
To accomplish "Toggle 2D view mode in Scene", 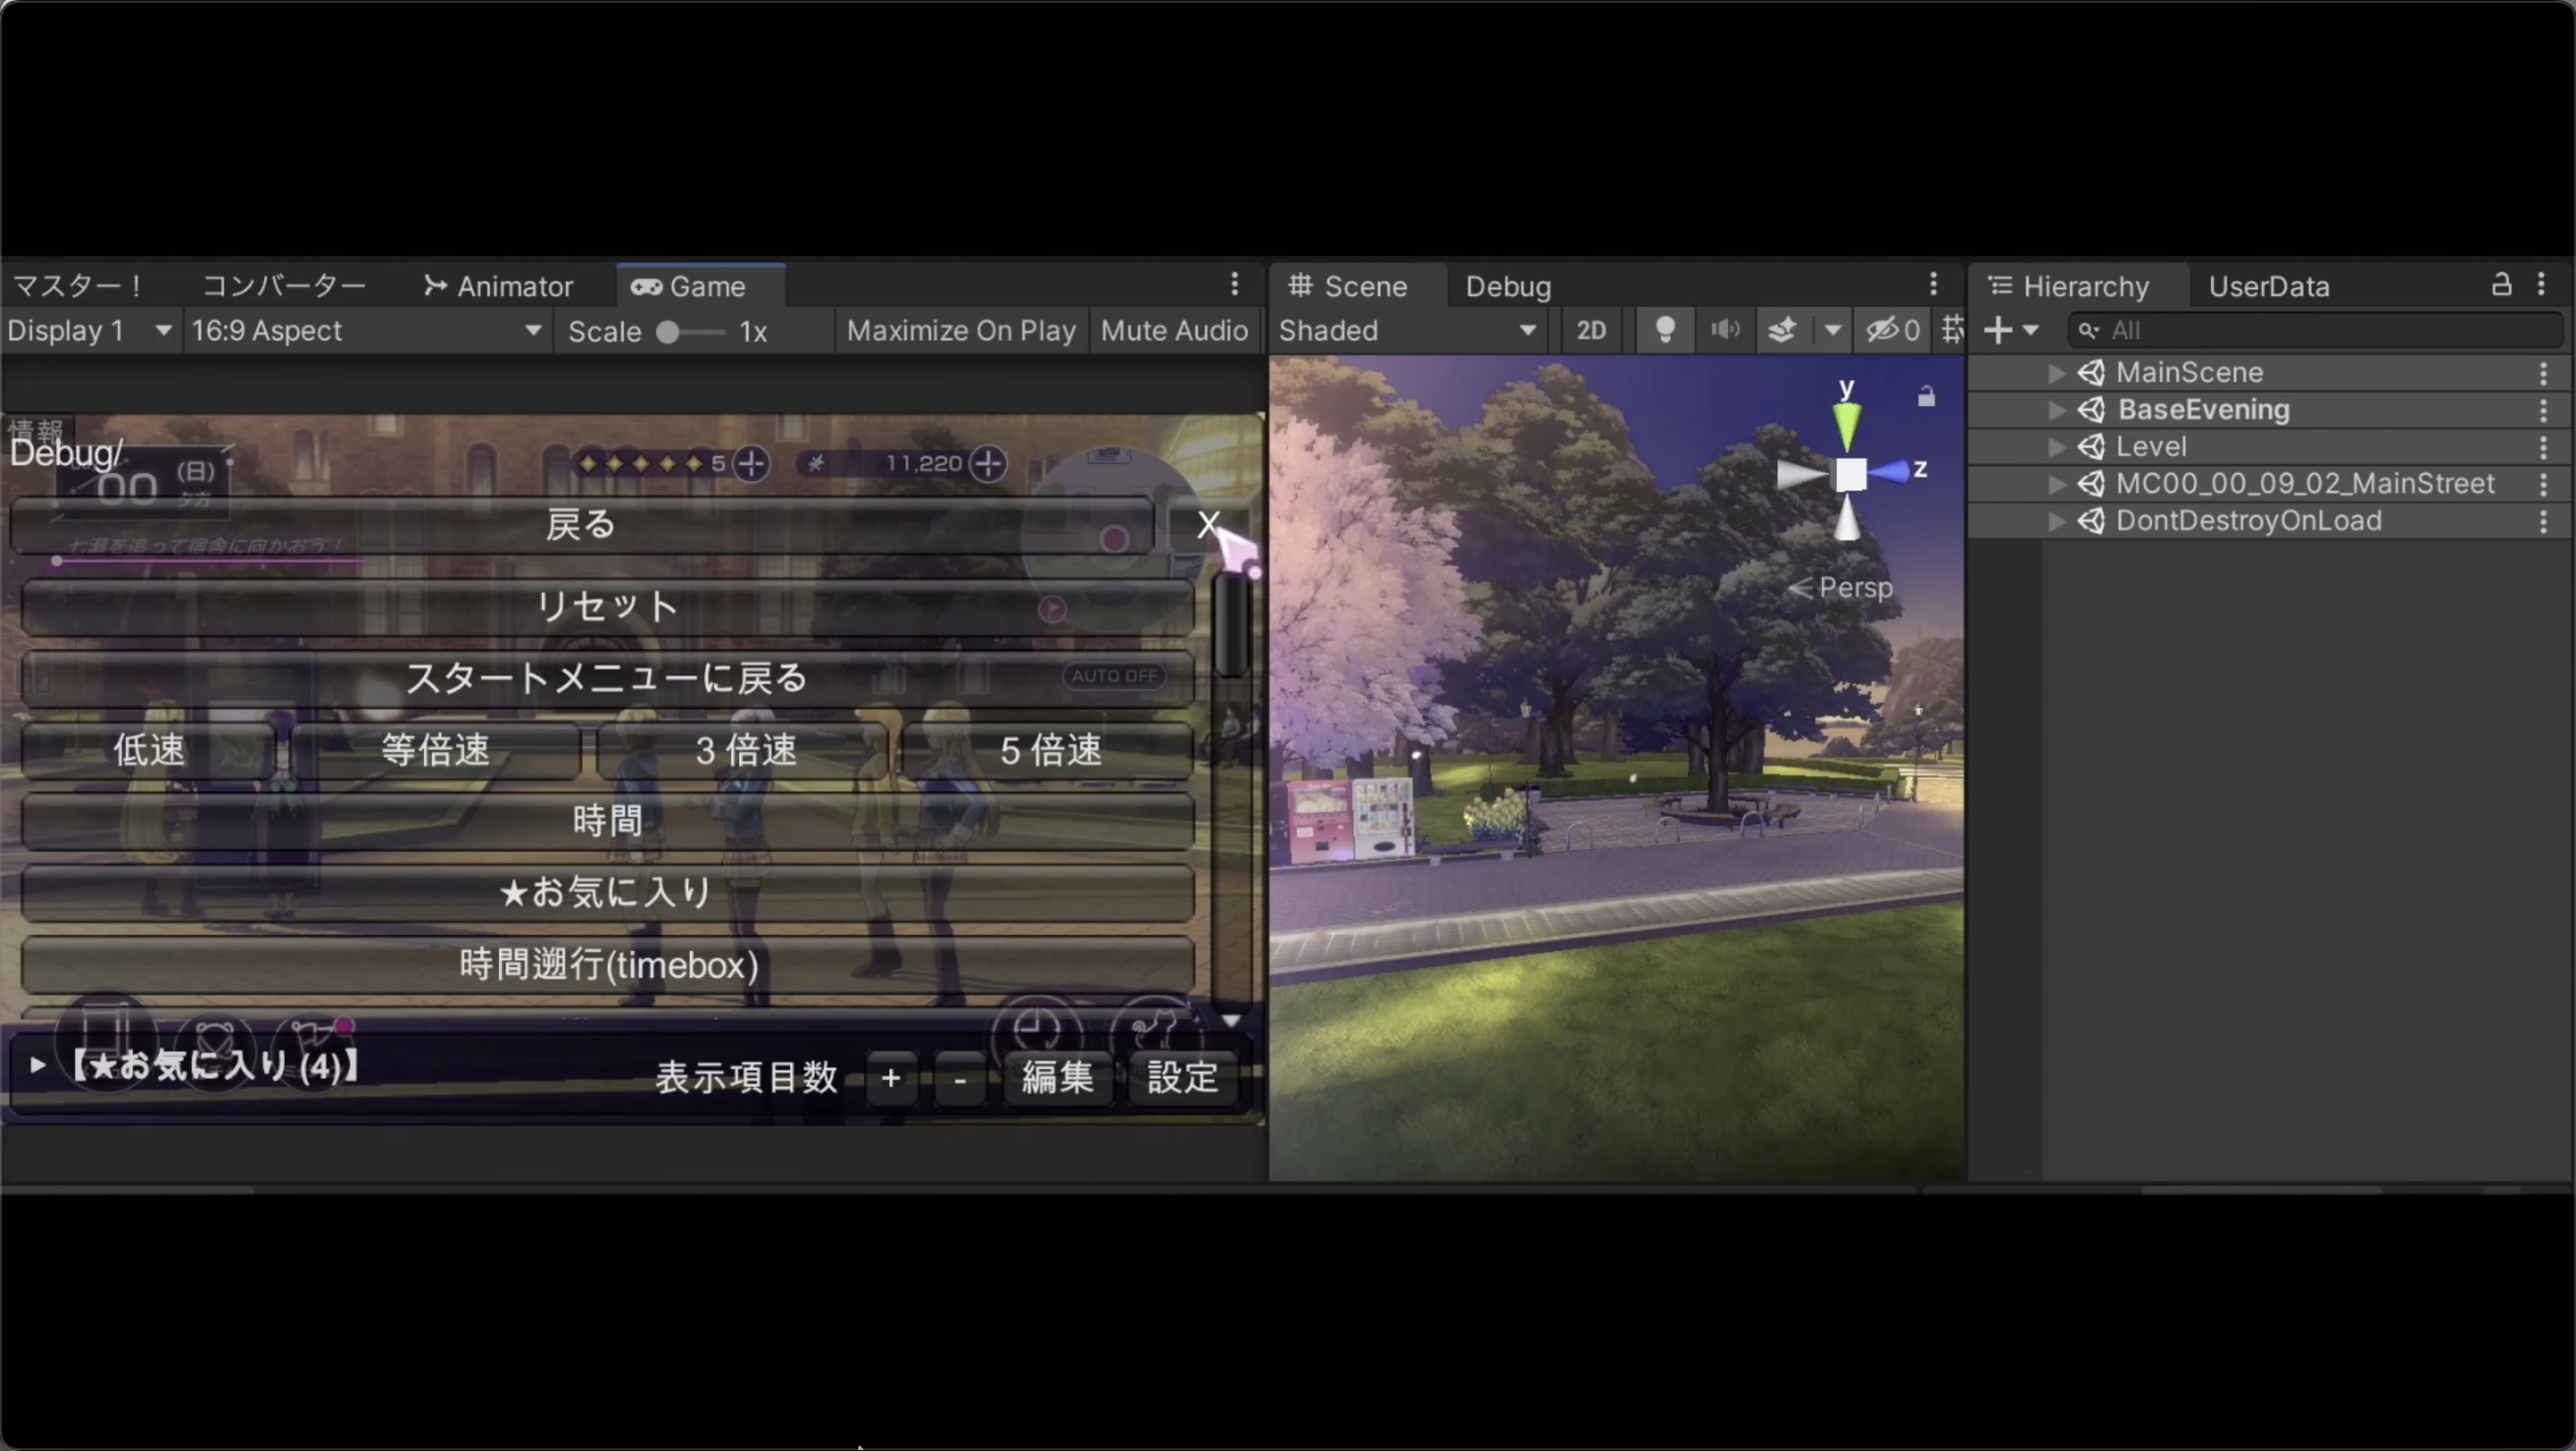I will pyautogui.click(x=1591, y=330).
